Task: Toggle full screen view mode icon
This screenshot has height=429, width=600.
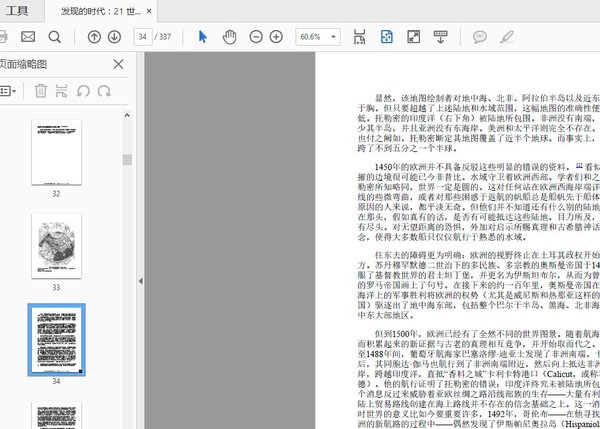Action: pyautogui.click(x=412, y=37)
